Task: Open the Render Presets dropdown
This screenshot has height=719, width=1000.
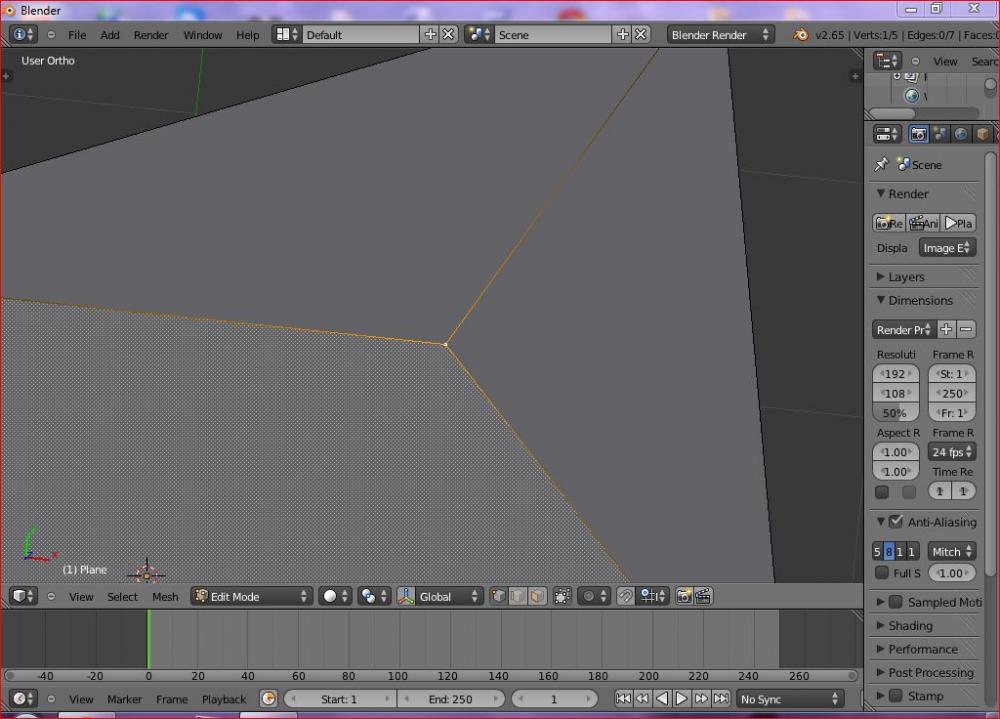Action: [x=903, y=329]
